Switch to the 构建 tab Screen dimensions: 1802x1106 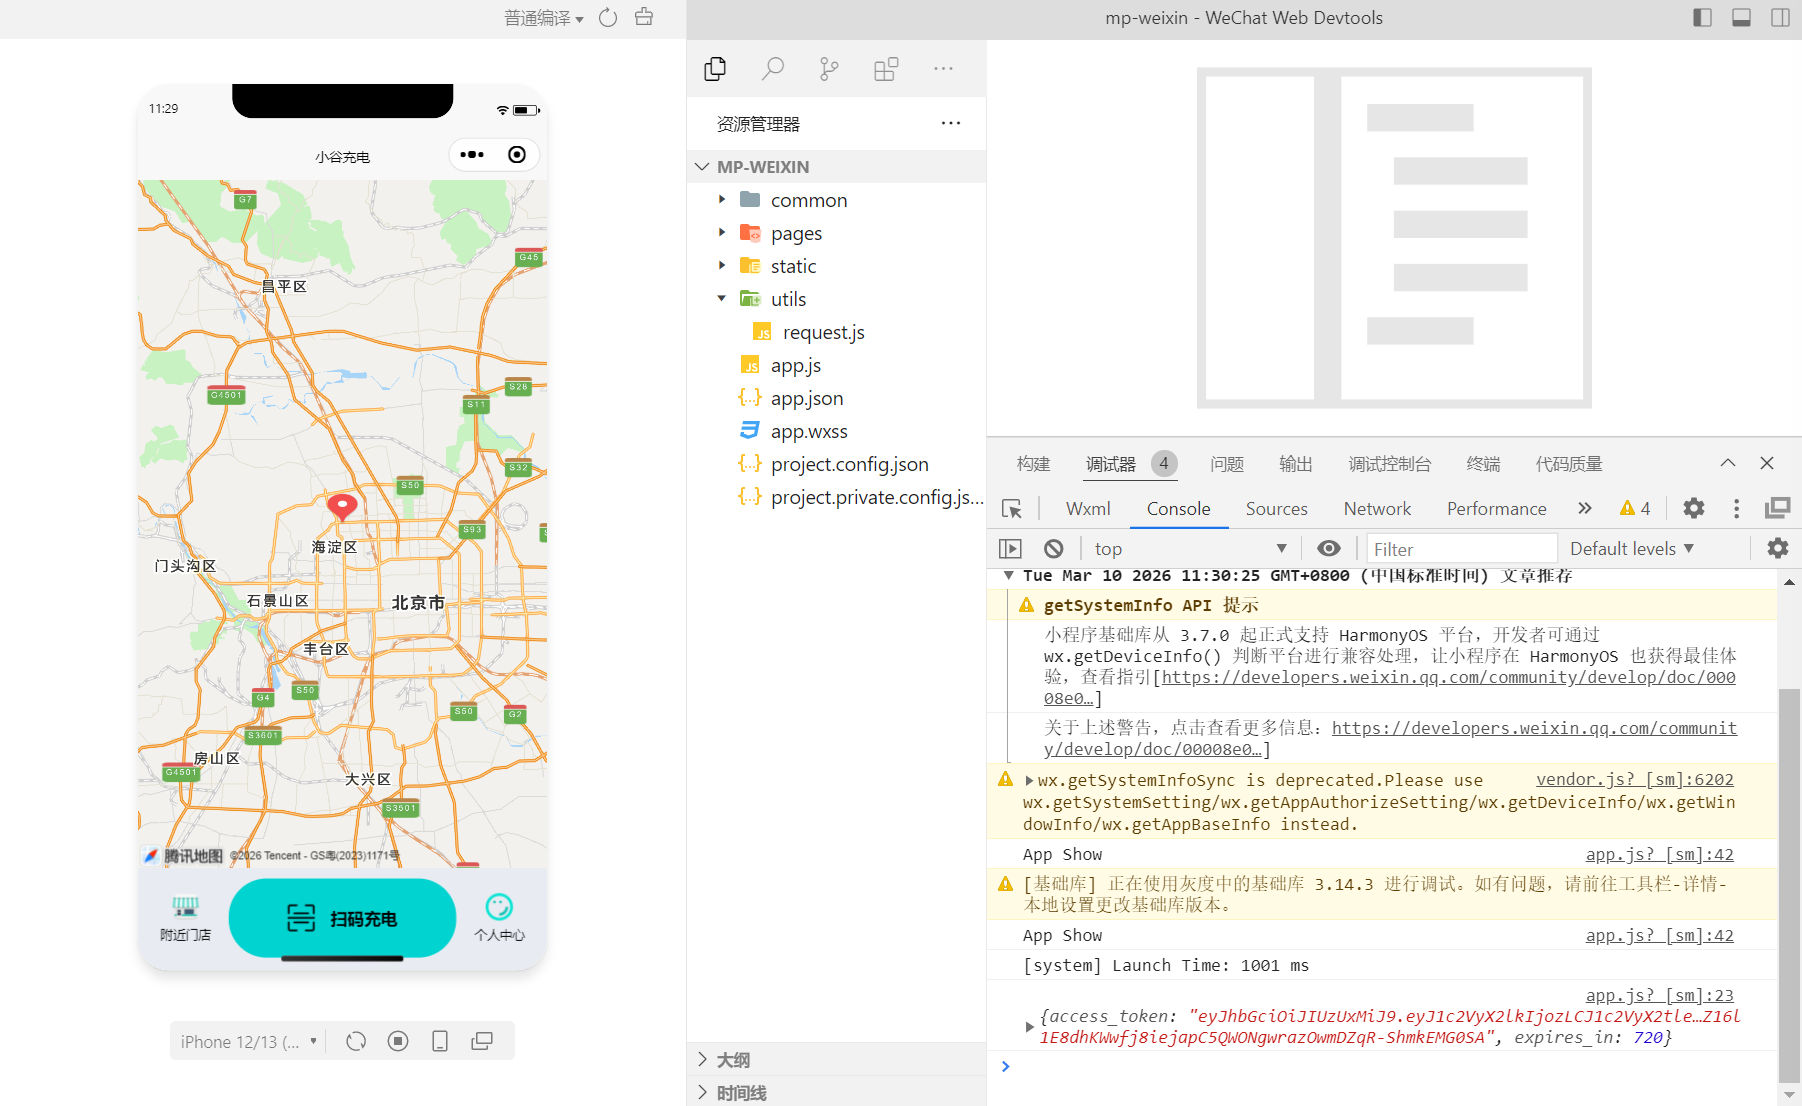(1034, 464)
